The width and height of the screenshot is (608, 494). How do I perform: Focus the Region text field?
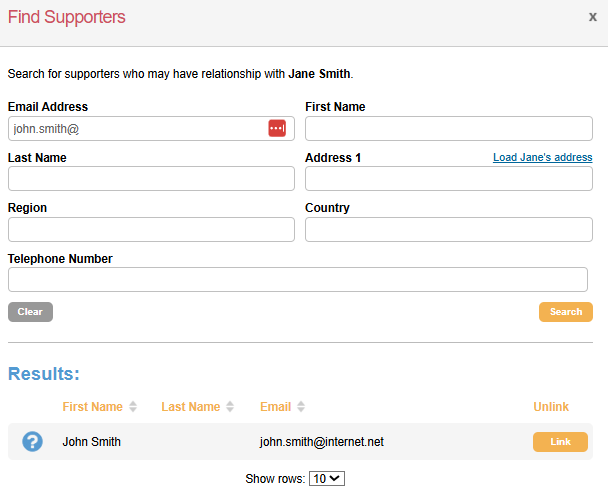[x=151, y=230]
